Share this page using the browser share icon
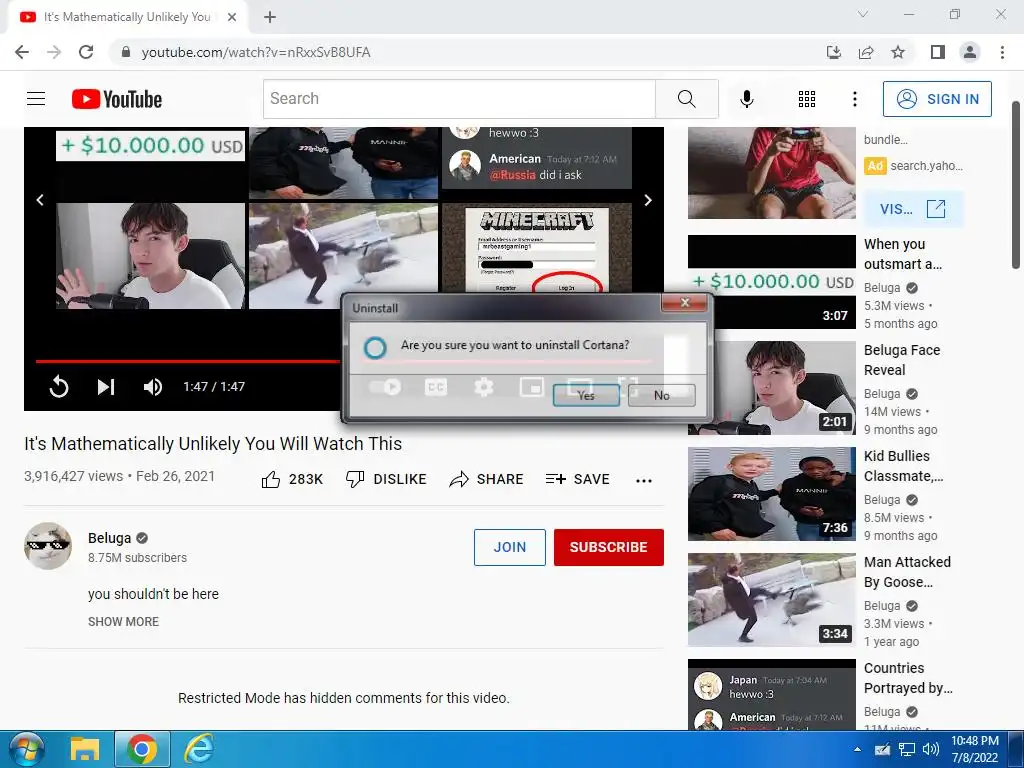This screenshot has width=1024, height=768. (866, 52)
